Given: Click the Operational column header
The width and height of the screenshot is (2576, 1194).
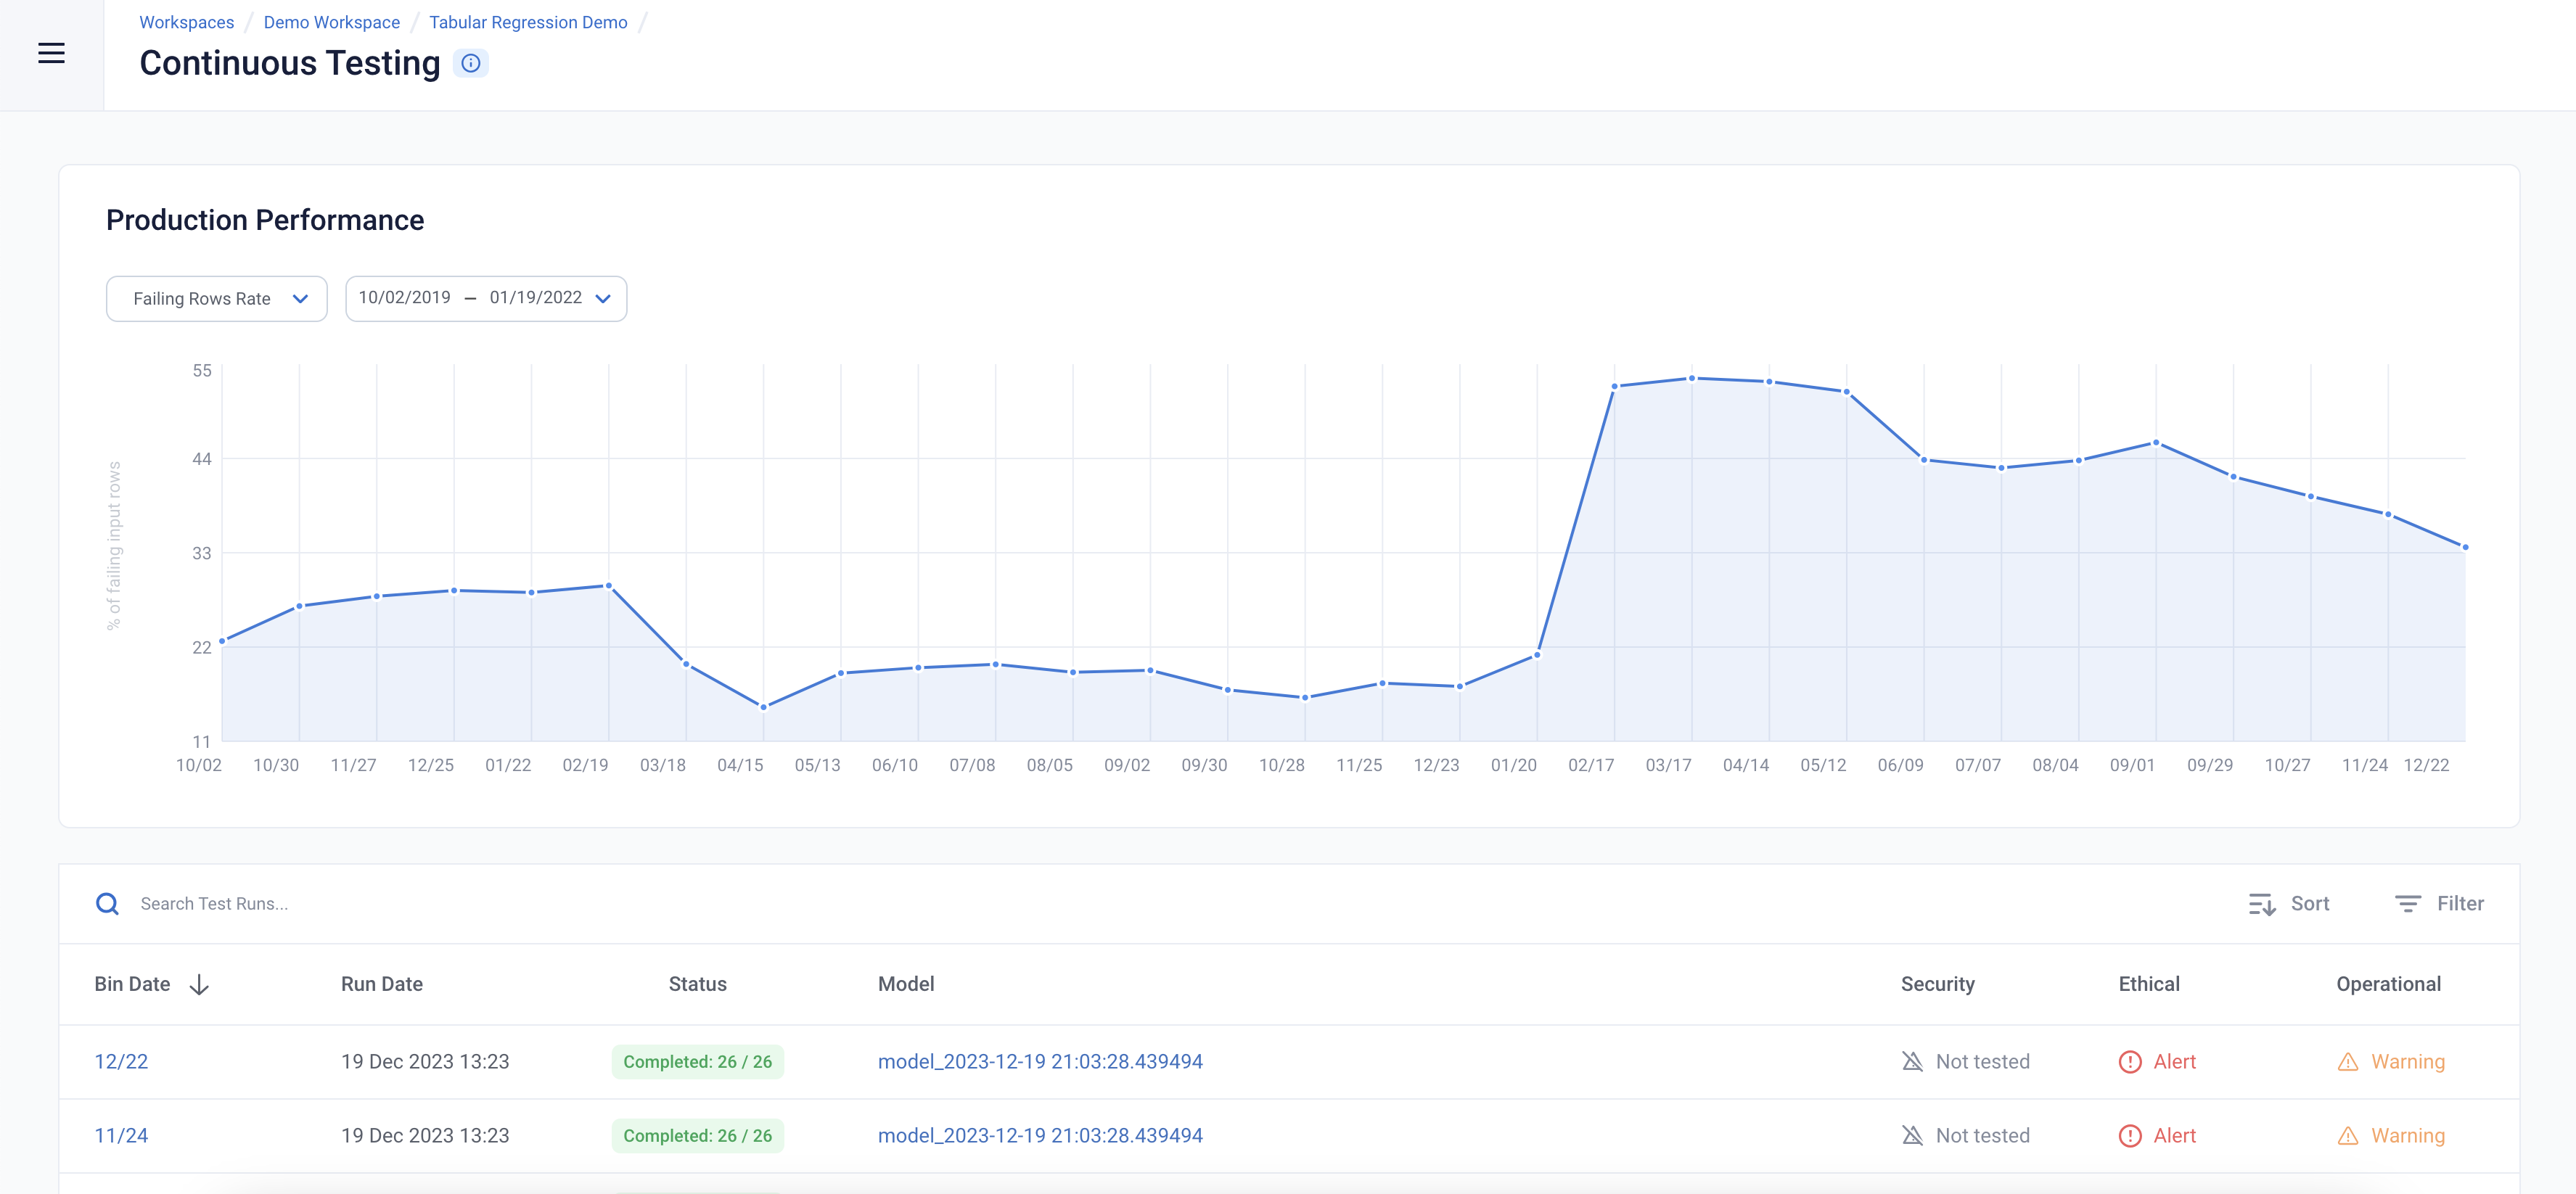Looking at the screenshot, I should click(2388, 984).
